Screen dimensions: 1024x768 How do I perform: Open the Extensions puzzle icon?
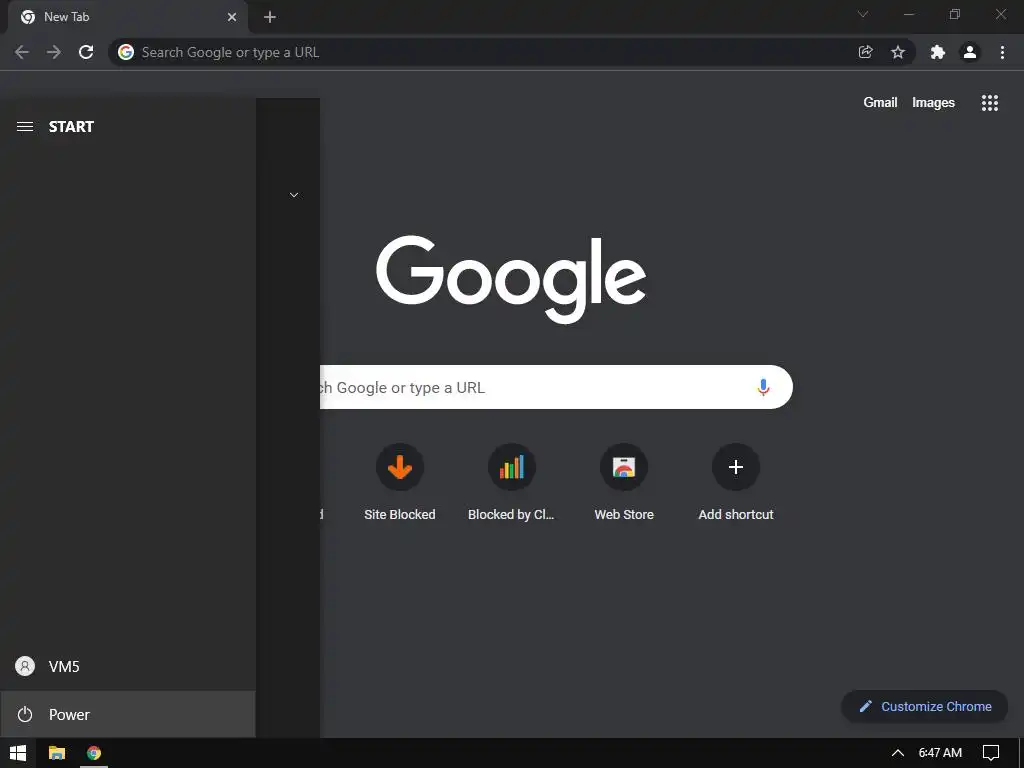[x=938, y=52]
